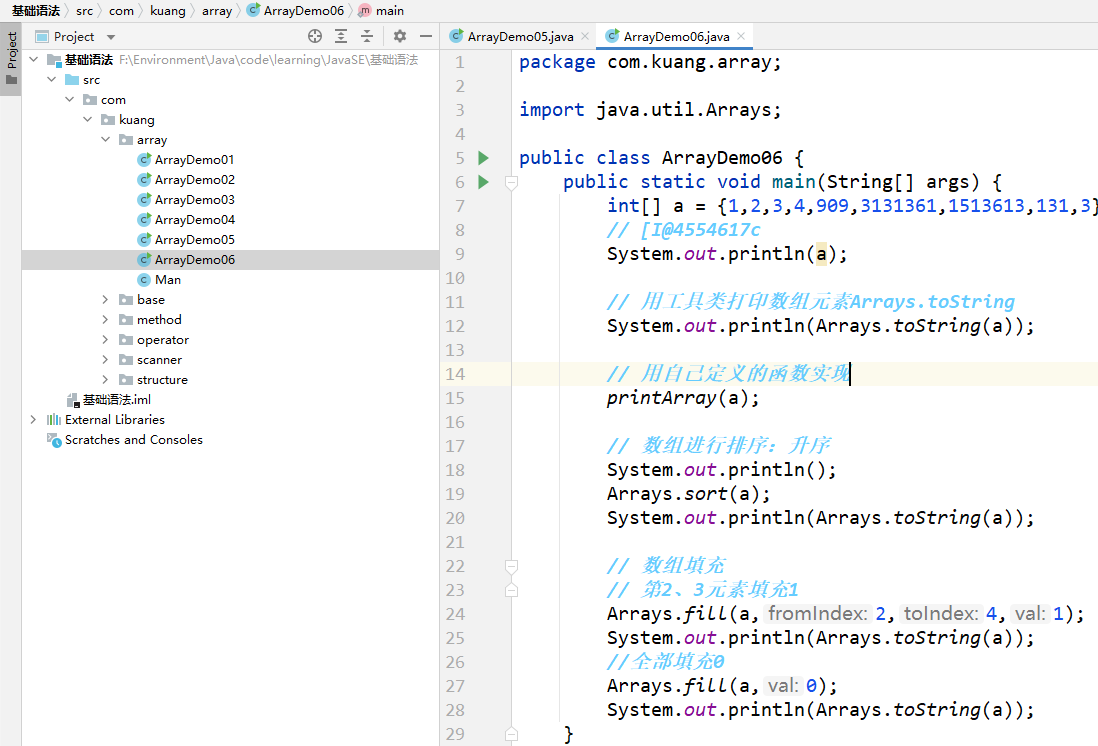The image size is (1098, 746).
Task: Collapse main method fold marker on line 6
Action: [x=511, y=183]
